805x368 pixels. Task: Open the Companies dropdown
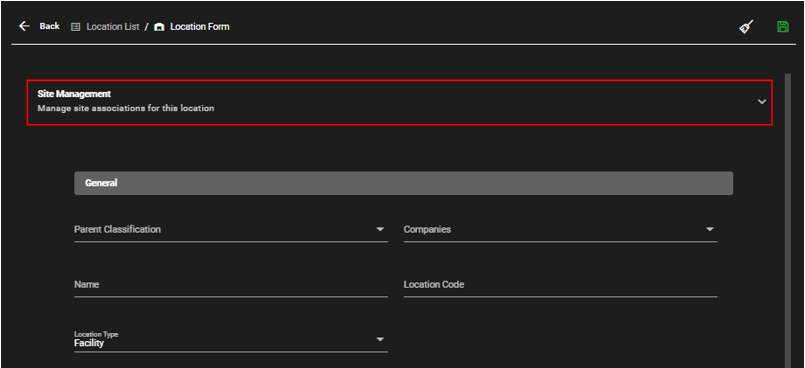pyautogui.click(x=561, y=229)
